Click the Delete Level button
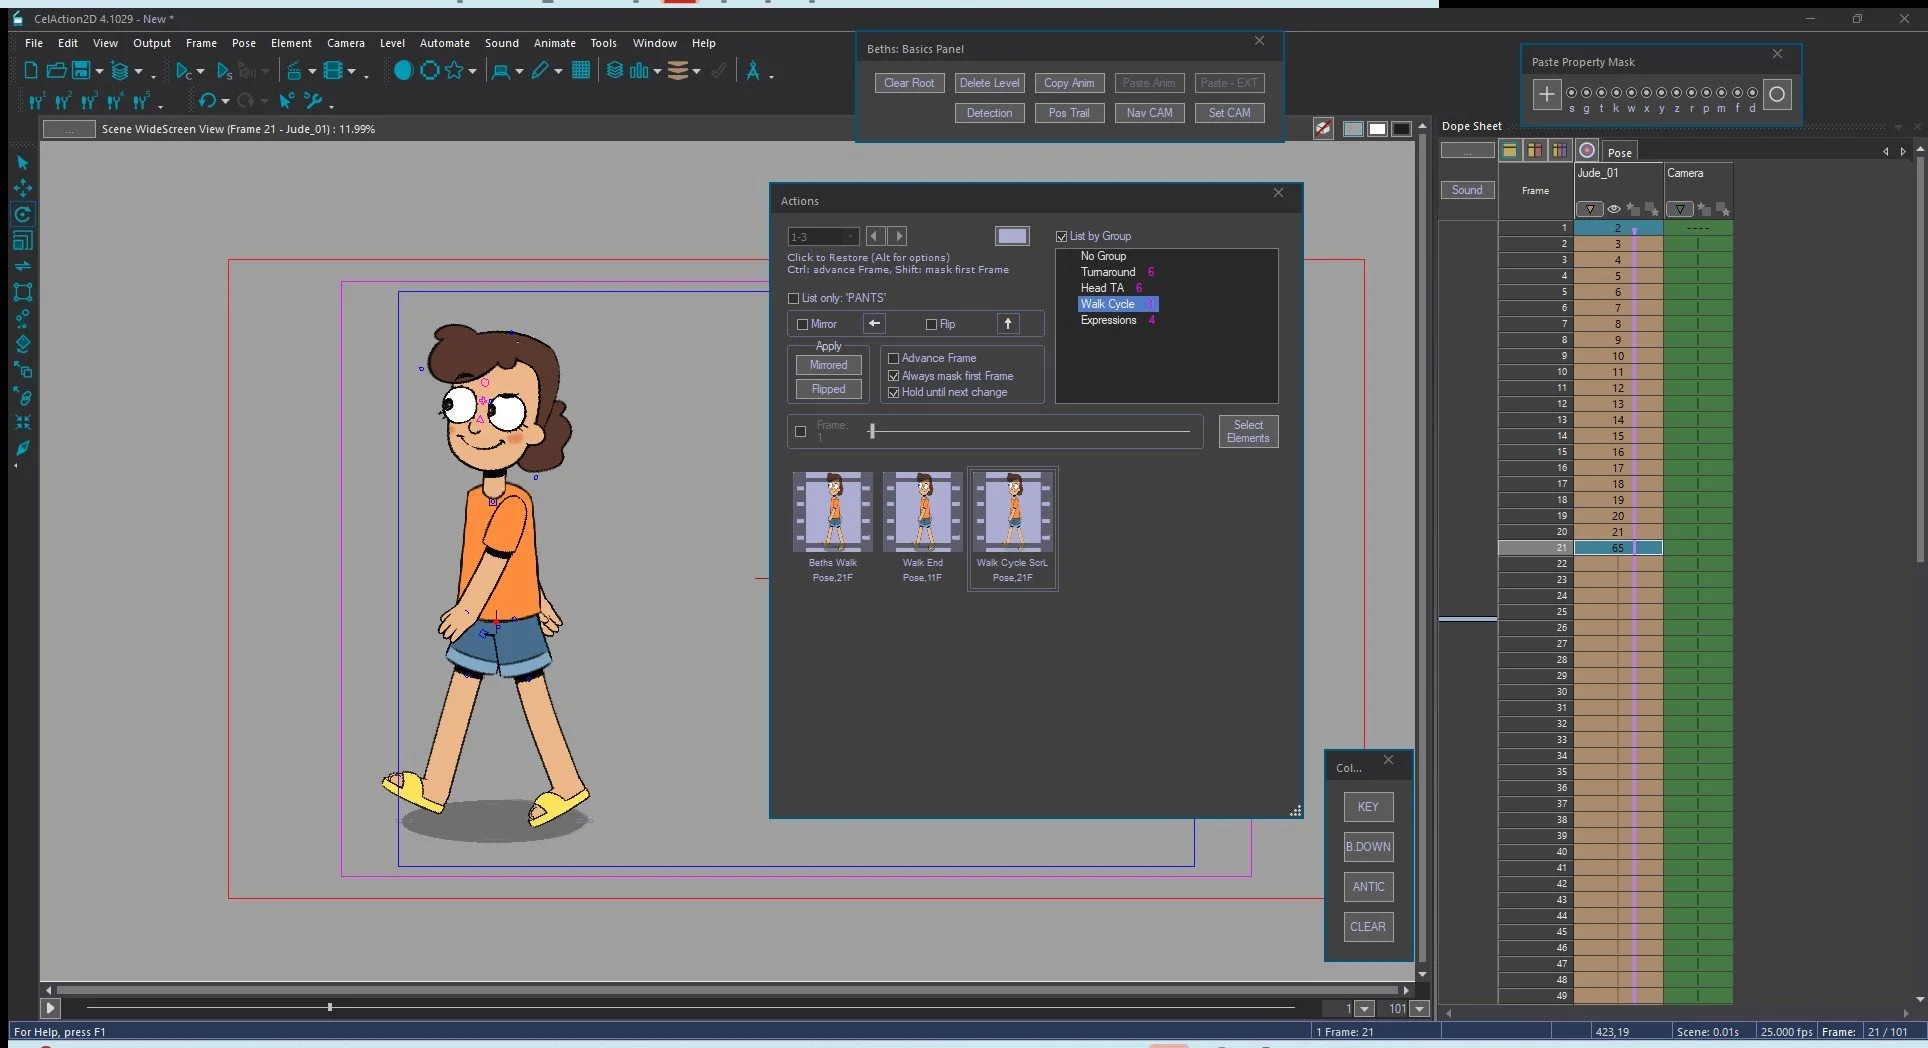The height and width of the screenshot is (1048, 1928). pyautogui.click(x=989, y=83)
